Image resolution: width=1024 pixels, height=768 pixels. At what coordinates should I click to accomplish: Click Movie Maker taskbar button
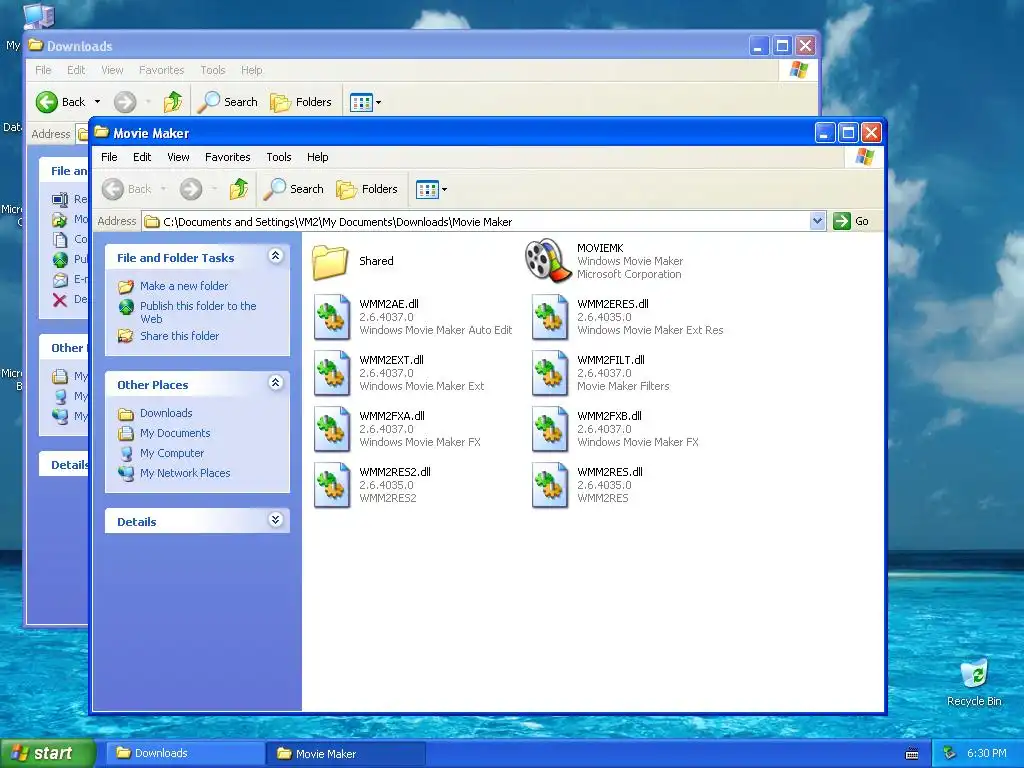coord(346,754)
